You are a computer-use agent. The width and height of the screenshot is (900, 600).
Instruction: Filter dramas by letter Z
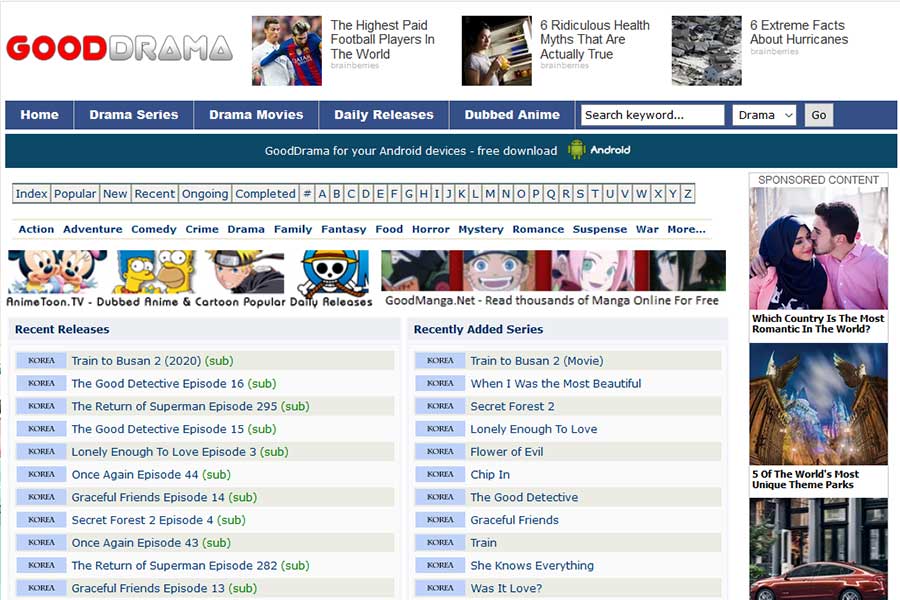pyautogui.click(x=688, y=194)
